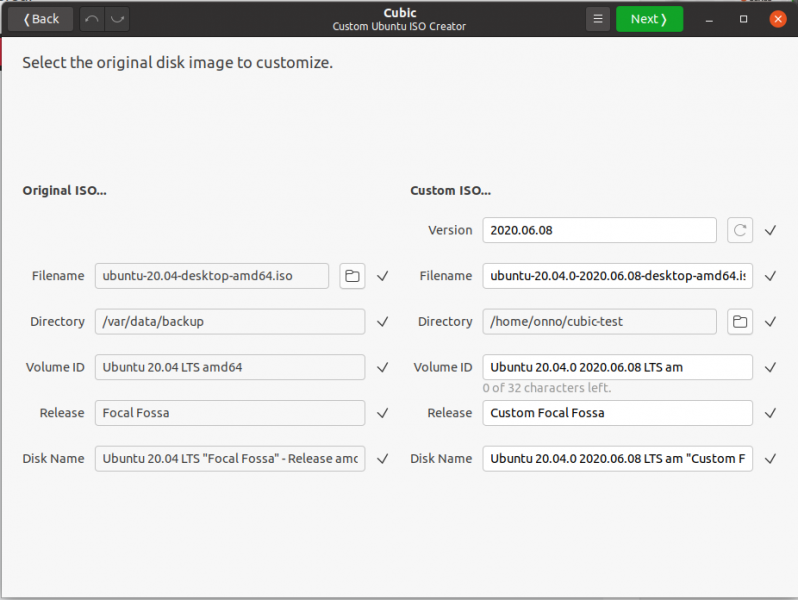Maximize the Cubic window
The height and width of the screenshot is (600, 798).
(743, 19)
